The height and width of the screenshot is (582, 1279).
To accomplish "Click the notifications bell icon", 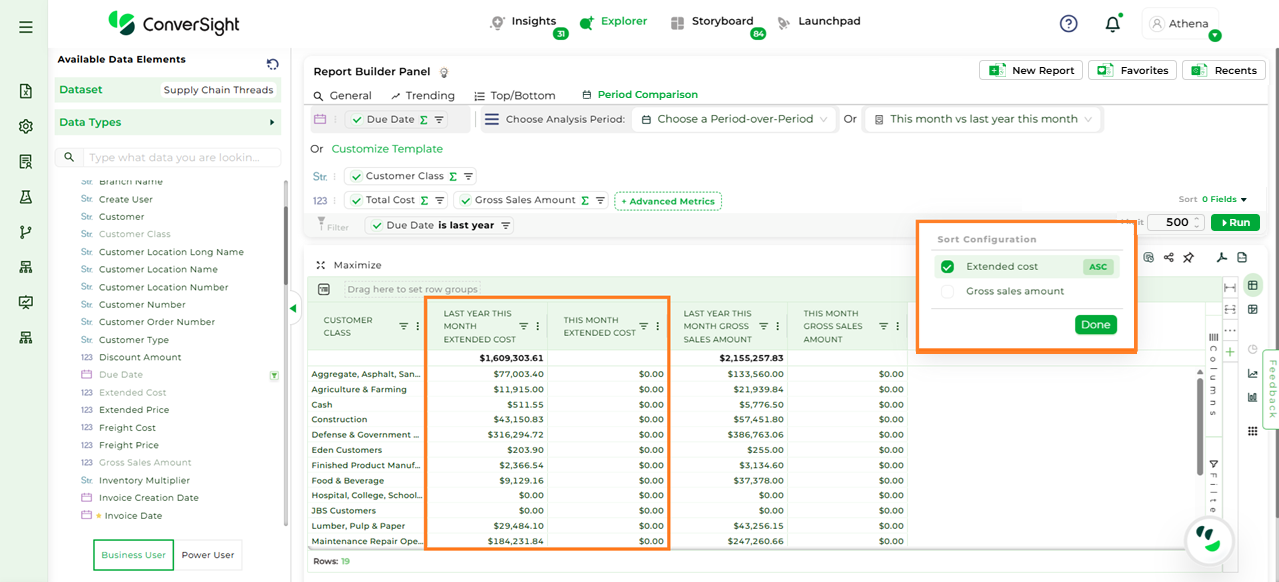I will (1112, 24).
